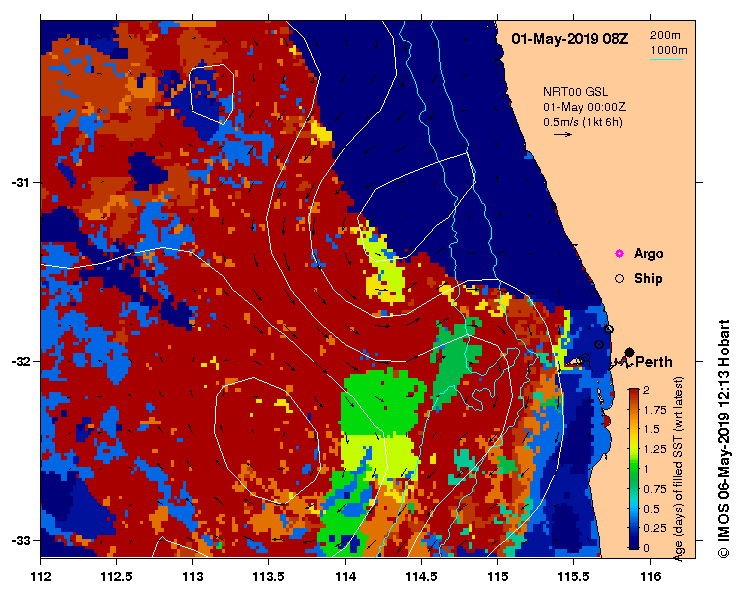
Task: Click latitude axis label -33
Action: tap(20, 541)
